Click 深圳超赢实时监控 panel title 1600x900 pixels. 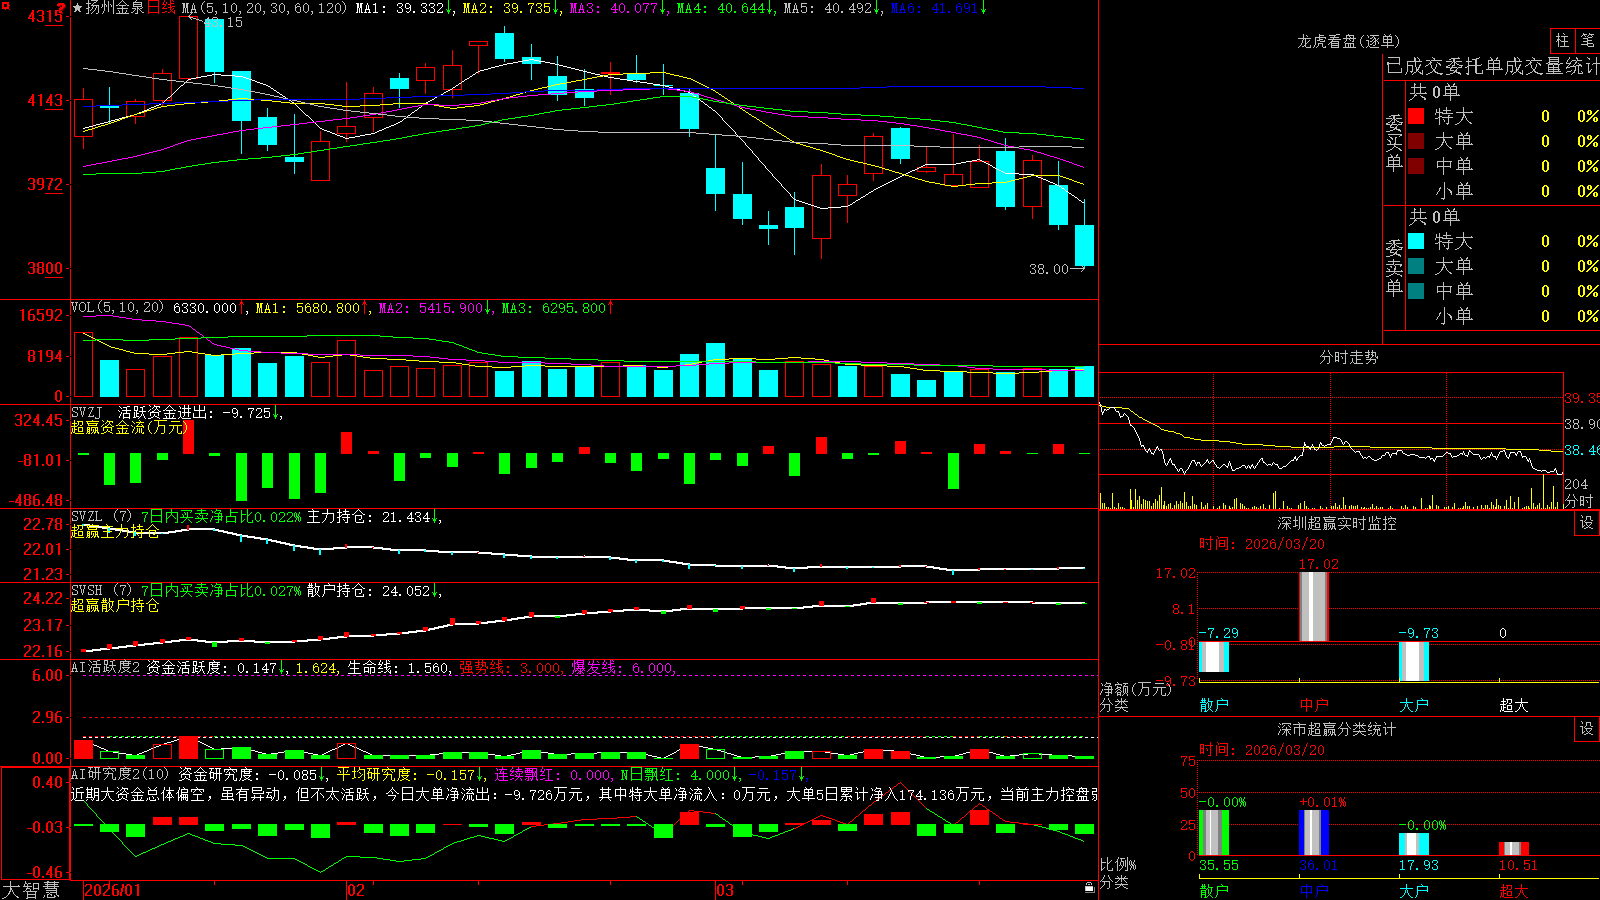click(1336, 523)
